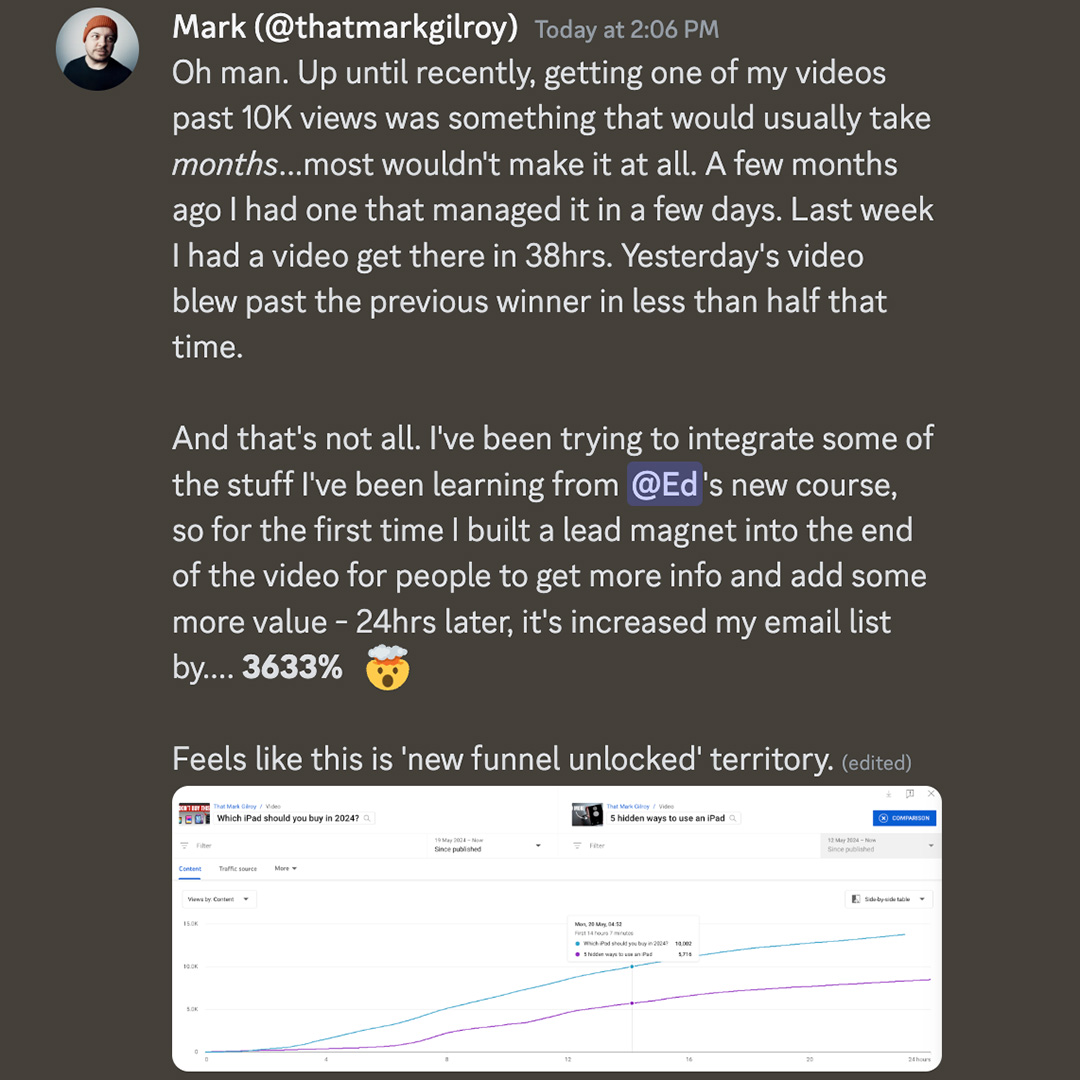
Task: Click the Mark (@thatmarkgilroy) username
Action: pyautogui.click(x=344, y=28)
